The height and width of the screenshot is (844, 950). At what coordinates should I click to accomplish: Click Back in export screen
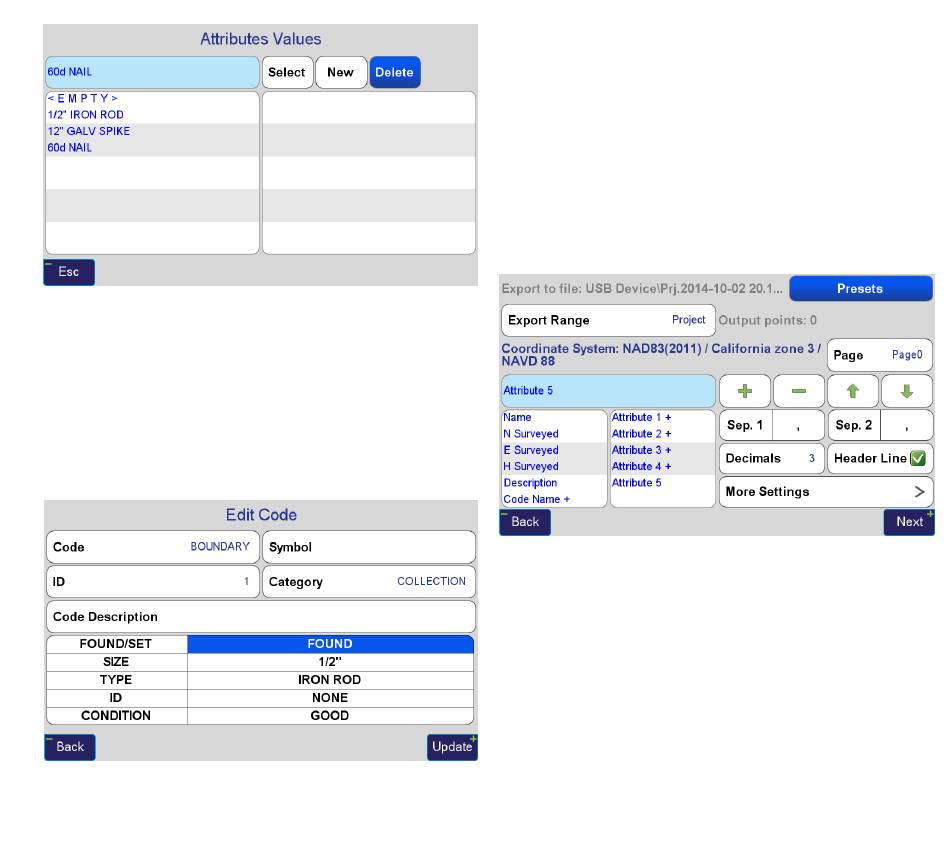525,522
